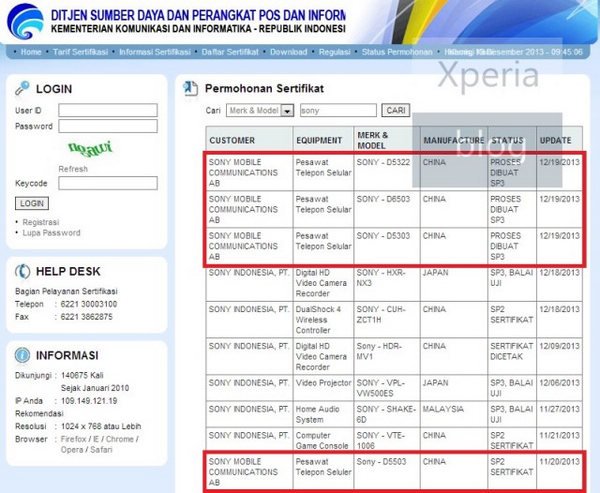Open the Merk & Model search dropdown

coord(260,111)
